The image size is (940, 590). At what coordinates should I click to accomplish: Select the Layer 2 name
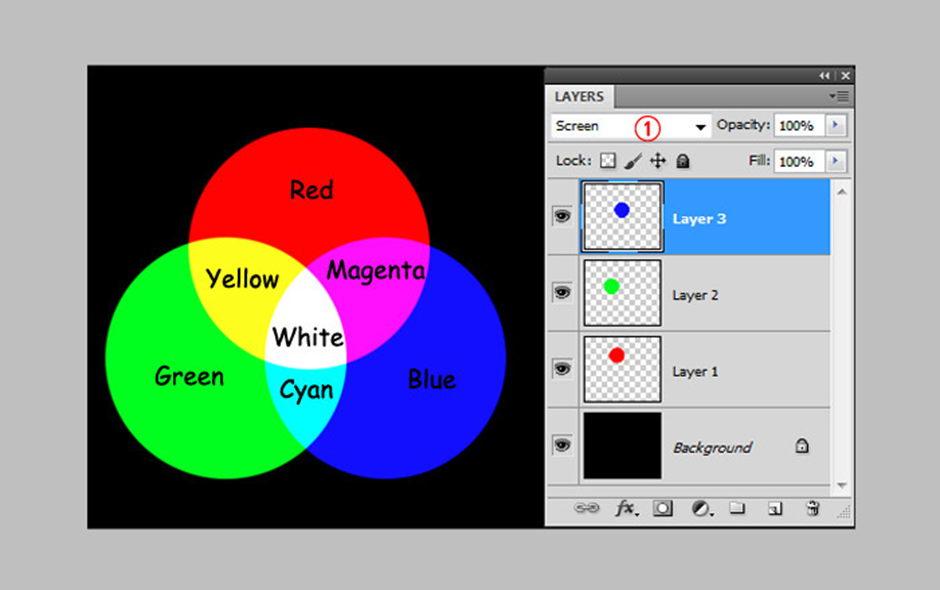coord(695,295)
